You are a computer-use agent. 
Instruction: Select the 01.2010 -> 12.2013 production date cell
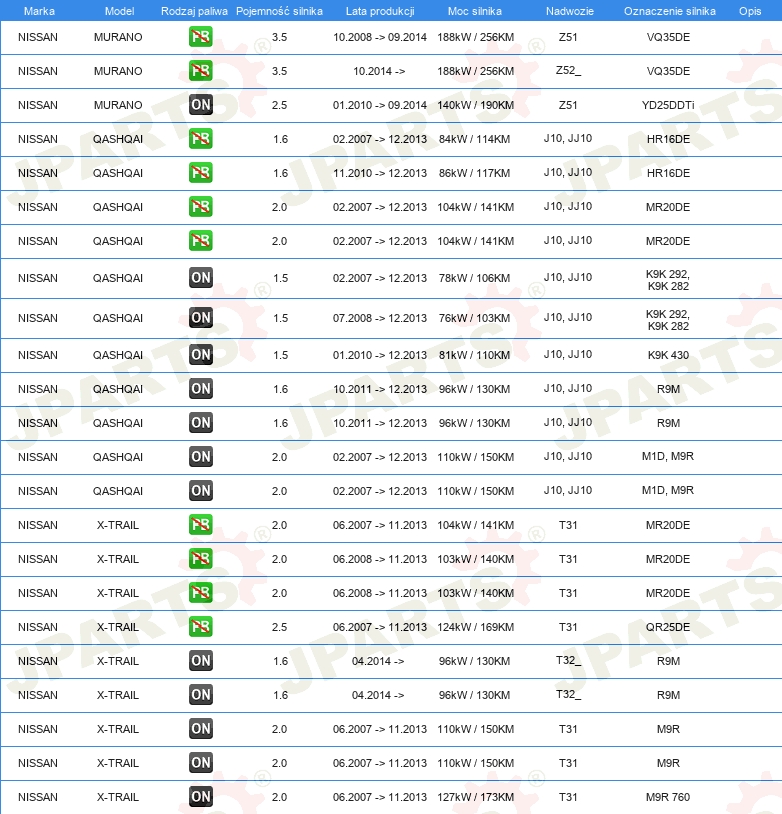click(x=380, y=355)
